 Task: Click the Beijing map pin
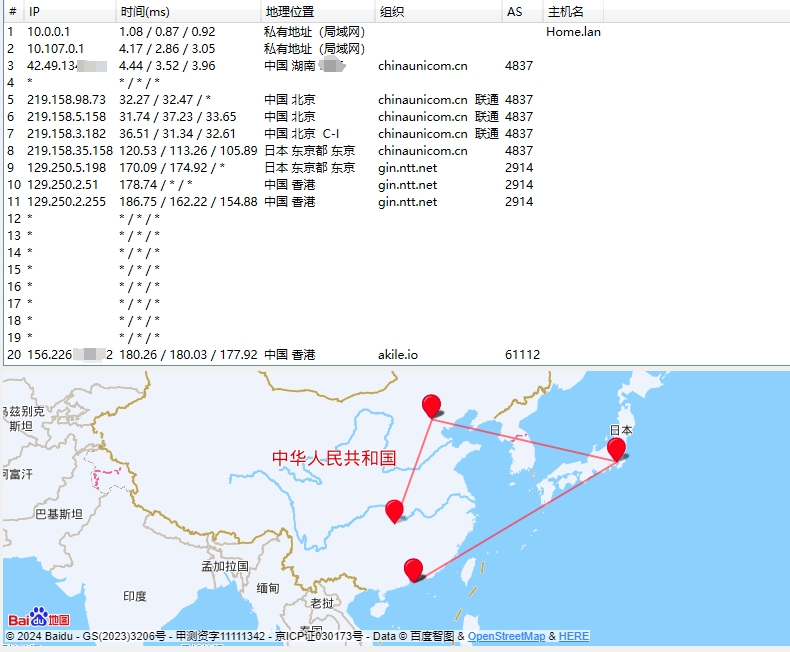[431, 406]
